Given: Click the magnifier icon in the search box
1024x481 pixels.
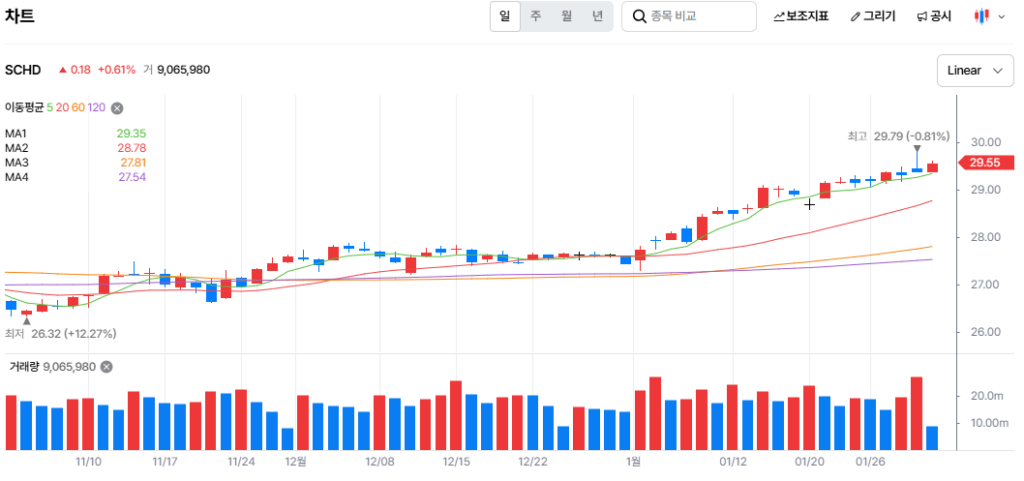Looking at the screenshot, I should point(638,16).
